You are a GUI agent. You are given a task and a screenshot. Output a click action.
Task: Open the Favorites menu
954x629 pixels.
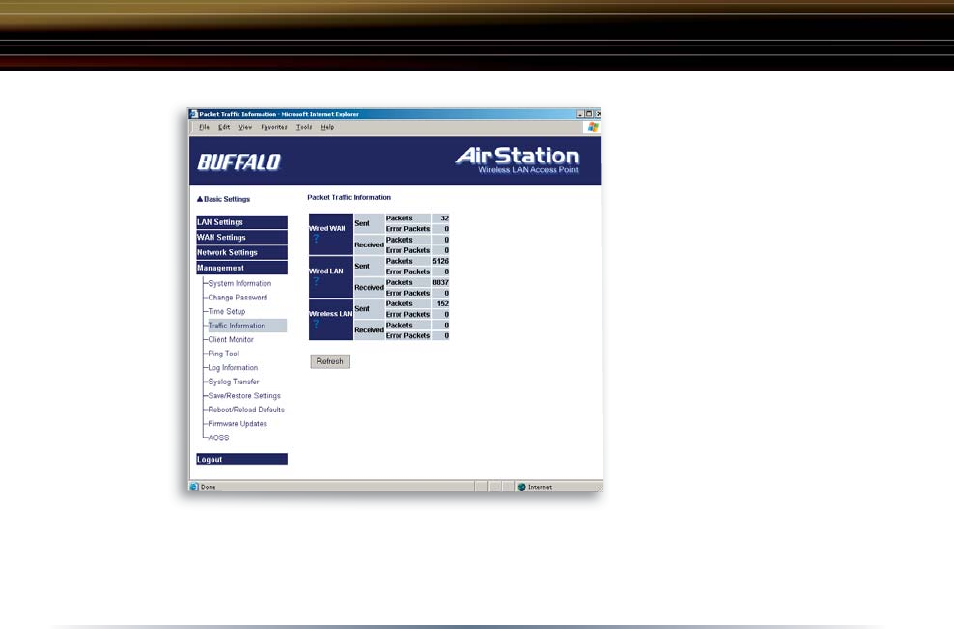coord(274,127)
